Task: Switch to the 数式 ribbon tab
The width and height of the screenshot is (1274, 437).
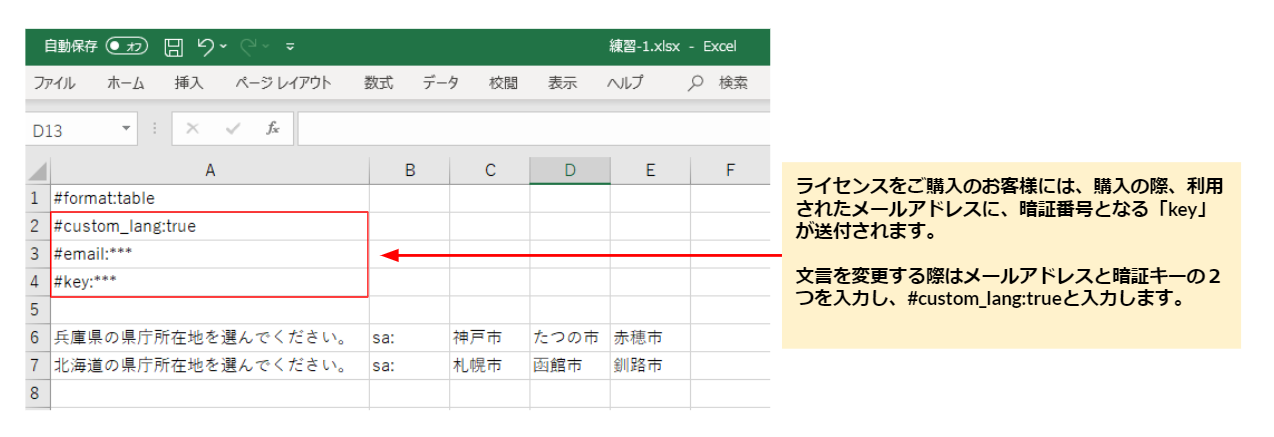Action: (378, 83)
